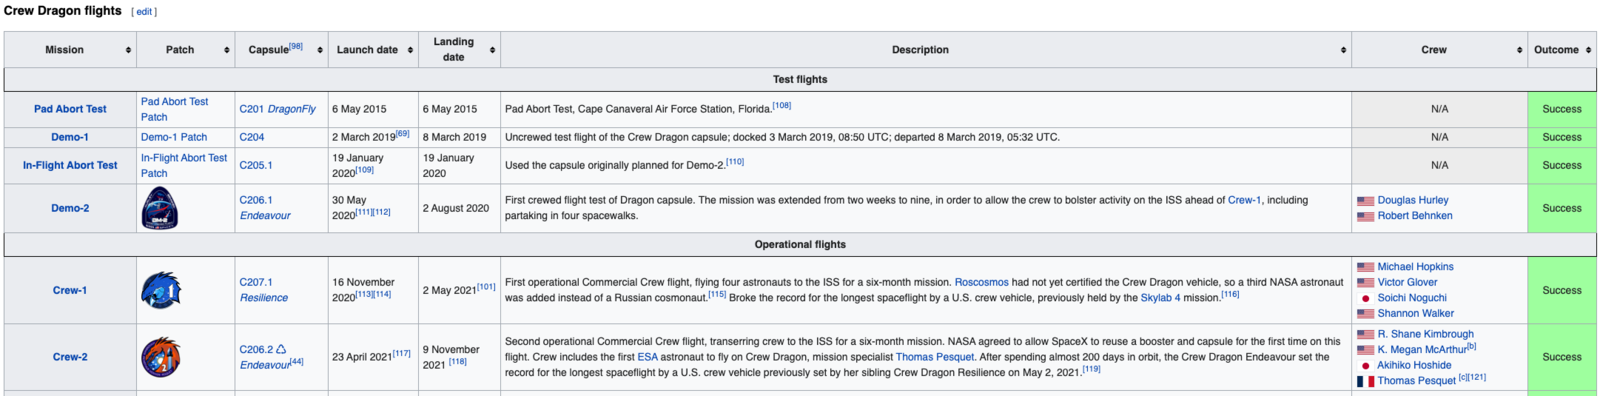Open the Pad Abort Test mission link
The image size is (1600, 396).
[x=70, y=109]
